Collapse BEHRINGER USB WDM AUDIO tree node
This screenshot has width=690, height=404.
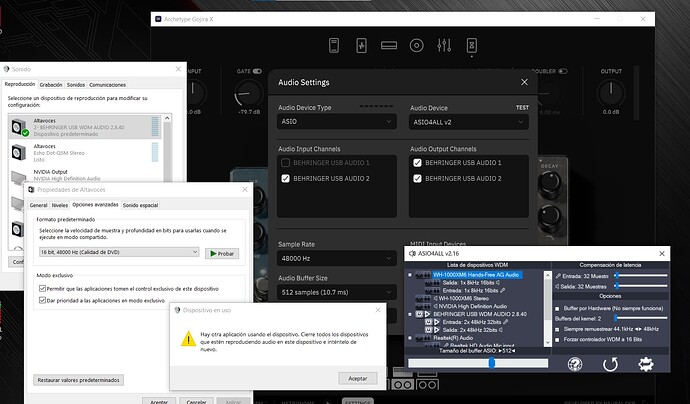[410, 314]
